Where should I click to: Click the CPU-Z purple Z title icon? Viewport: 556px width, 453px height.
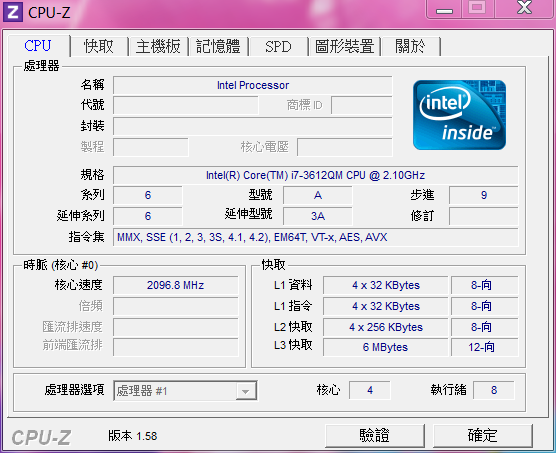tap(13, 12)
